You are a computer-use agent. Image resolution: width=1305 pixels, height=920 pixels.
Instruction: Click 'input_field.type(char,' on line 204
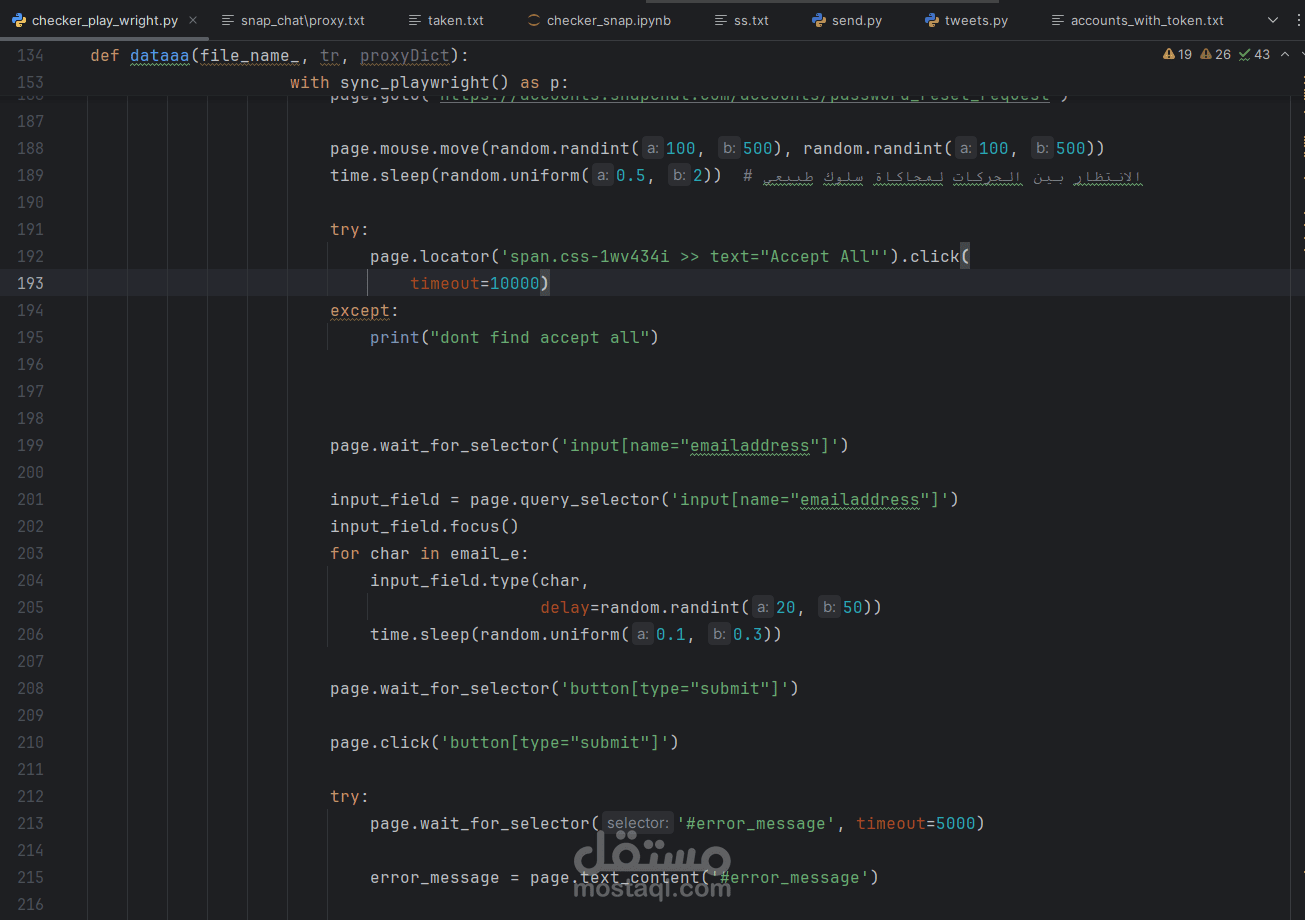coord(480,580)
